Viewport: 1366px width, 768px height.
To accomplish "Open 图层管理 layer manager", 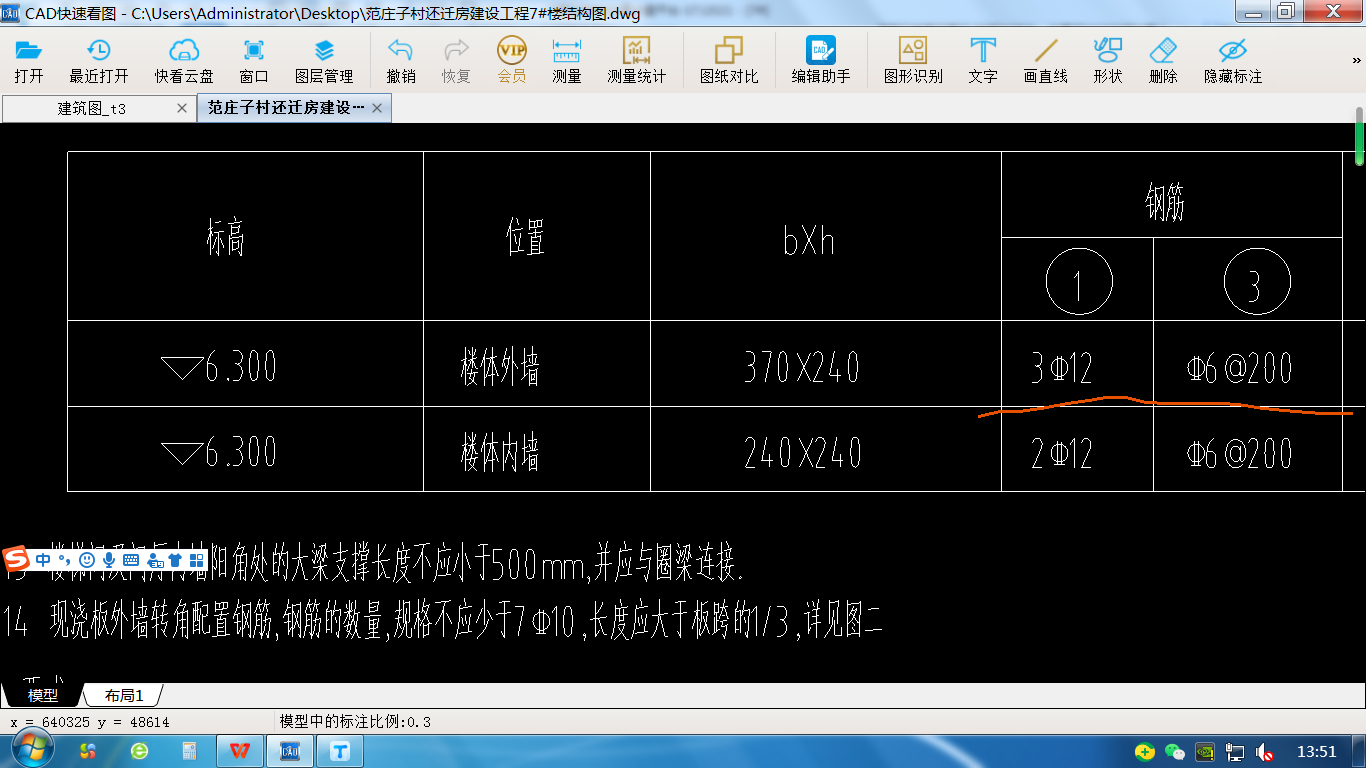I will [x=324, y=60].
